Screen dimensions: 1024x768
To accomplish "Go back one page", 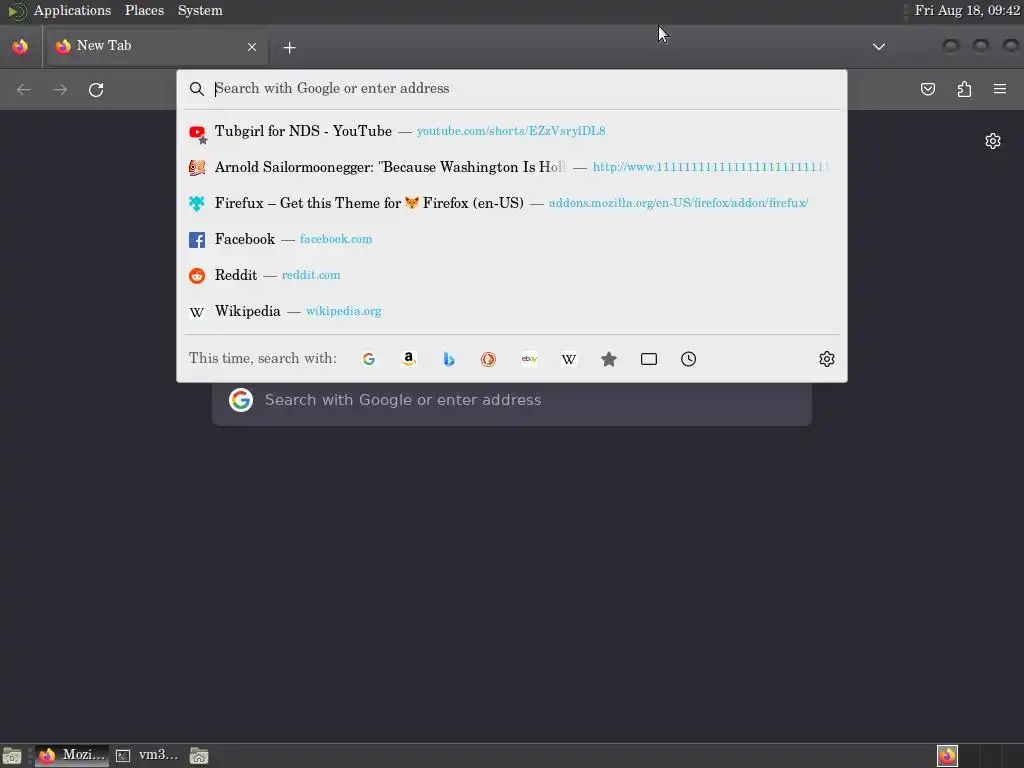I will (24, 89).
